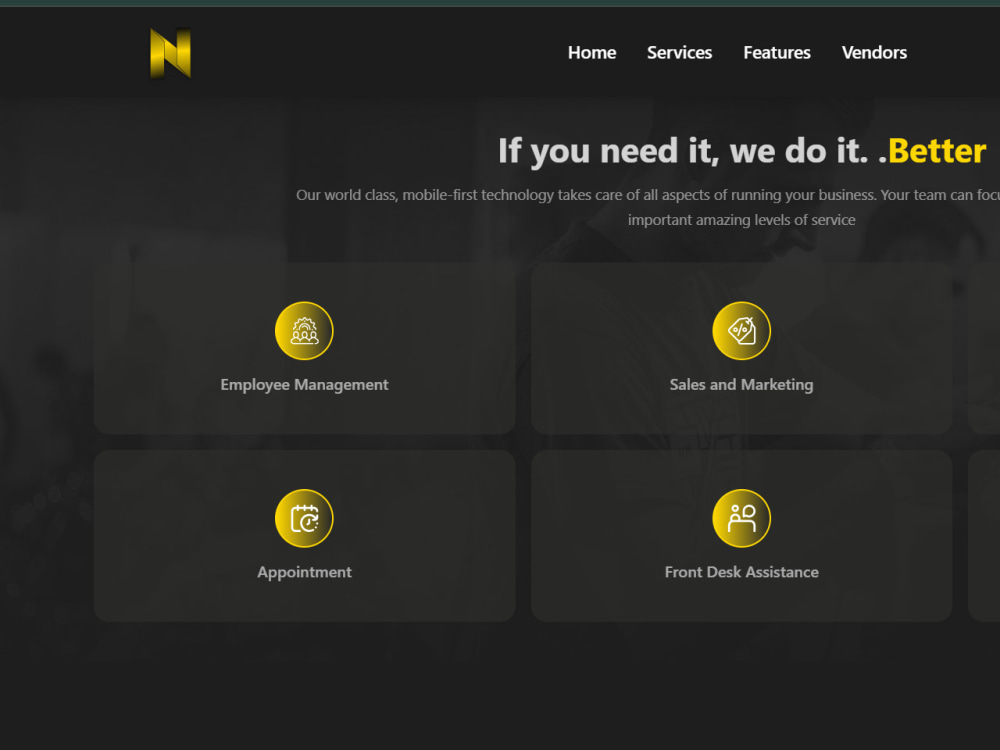1000x750 pixels.
Task: Click the 'important amazing levels of service' text
Action: (x=741, y=220)
